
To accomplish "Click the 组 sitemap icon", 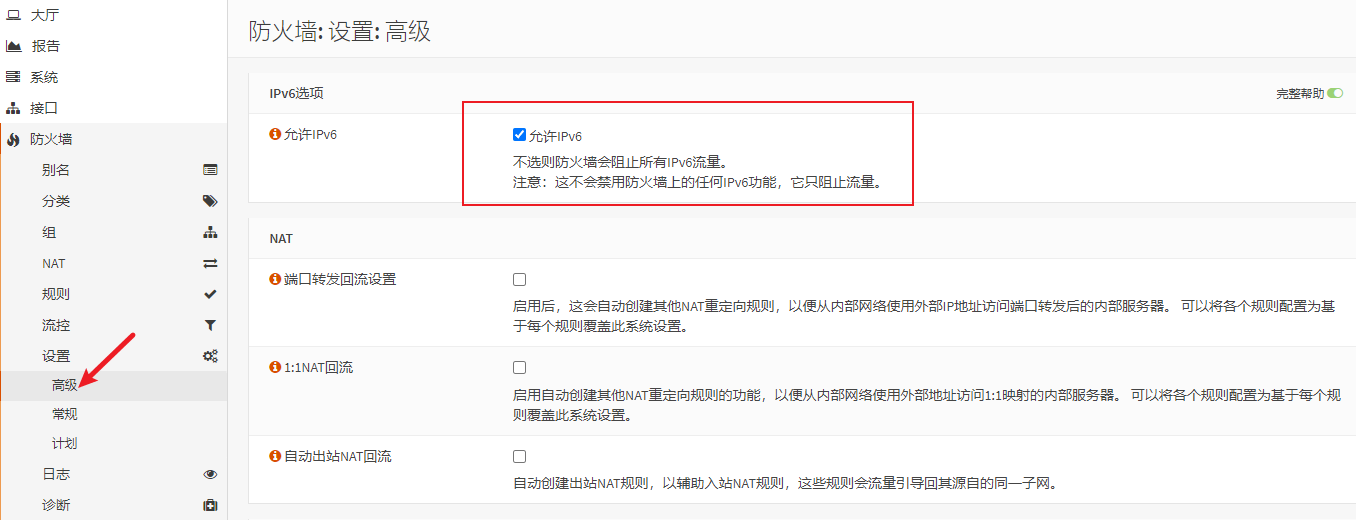I will pos(210,232).
